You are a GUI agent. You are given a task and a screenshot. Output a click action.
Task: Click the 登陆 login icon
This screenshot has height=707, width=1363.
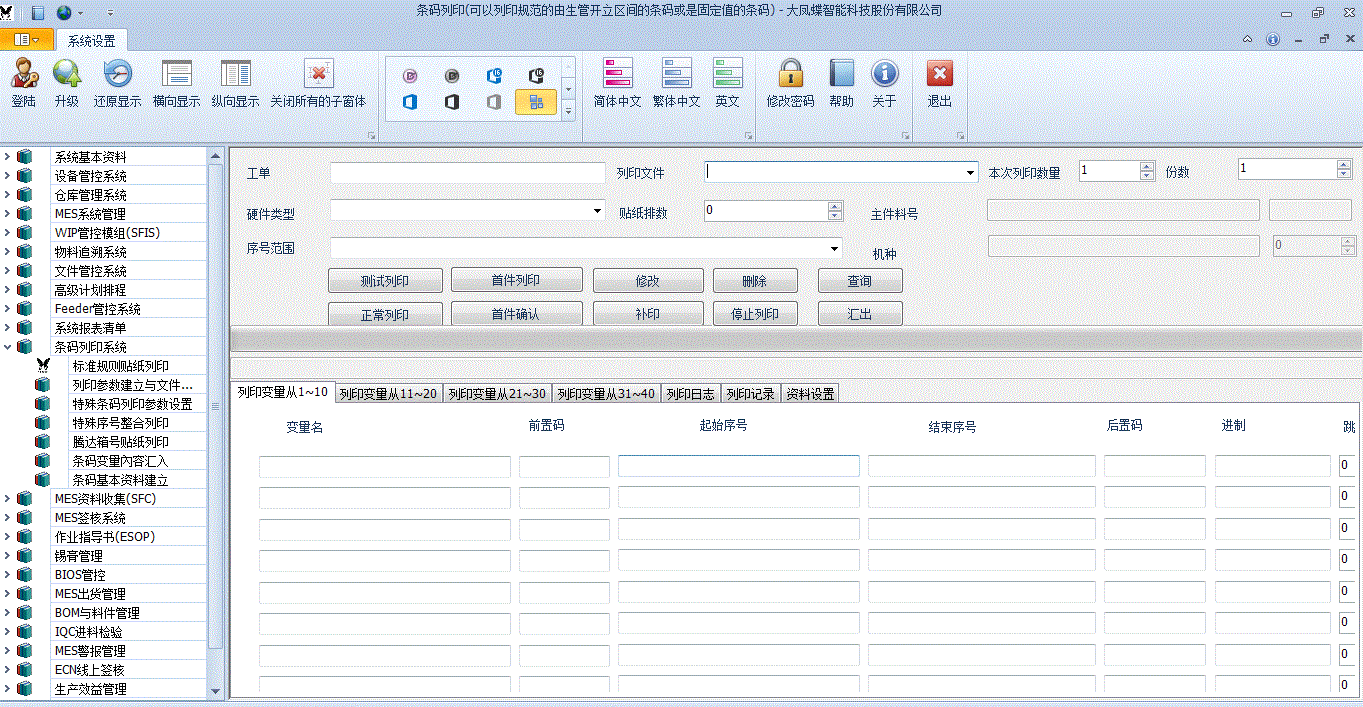coord(24,75)
